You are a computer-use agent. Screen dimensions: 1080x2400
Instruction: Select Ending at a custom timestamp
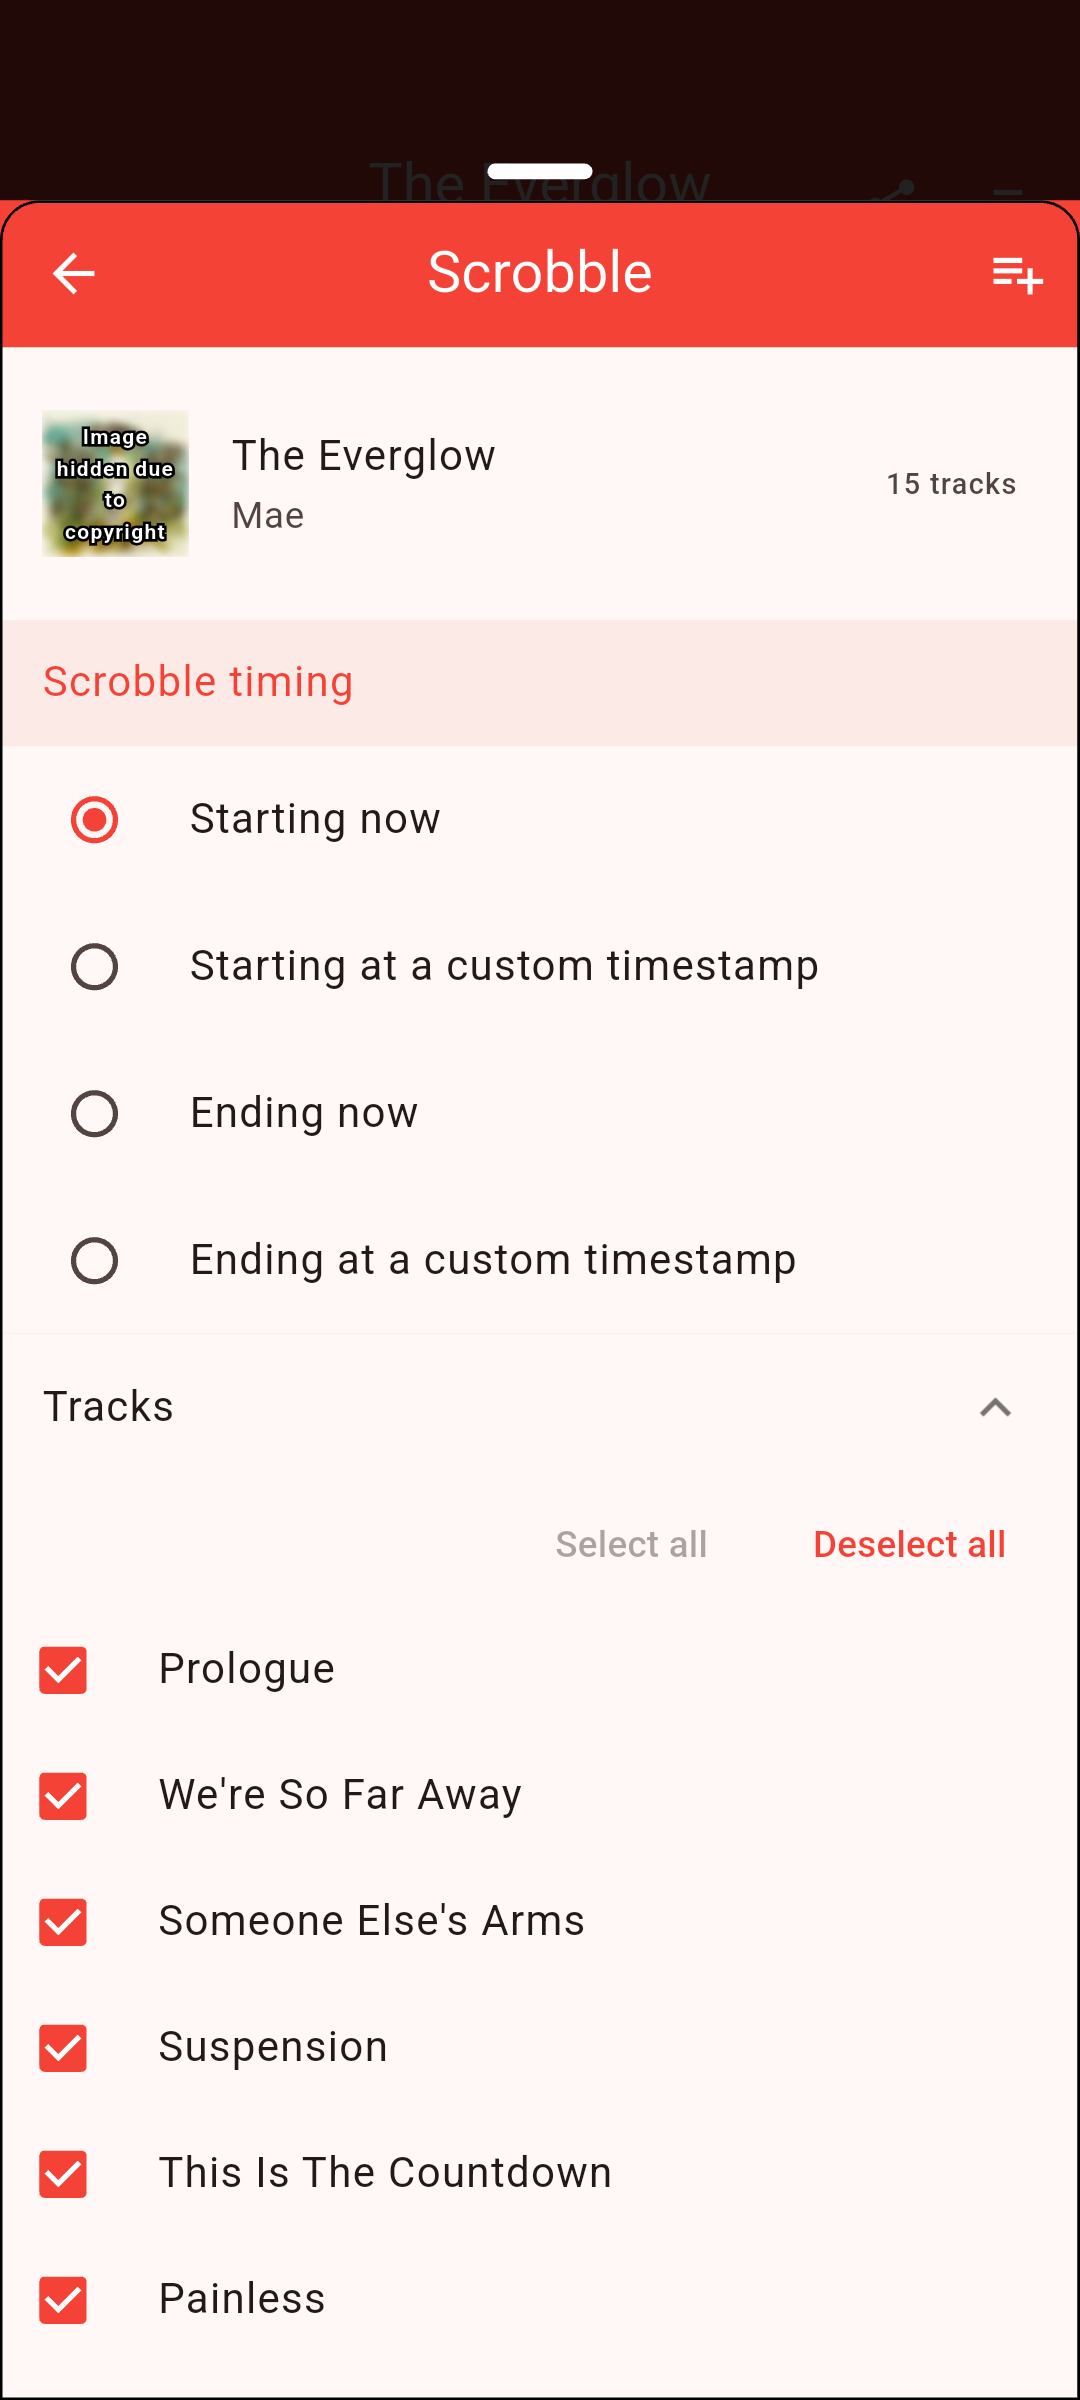tap(95, 1261)
